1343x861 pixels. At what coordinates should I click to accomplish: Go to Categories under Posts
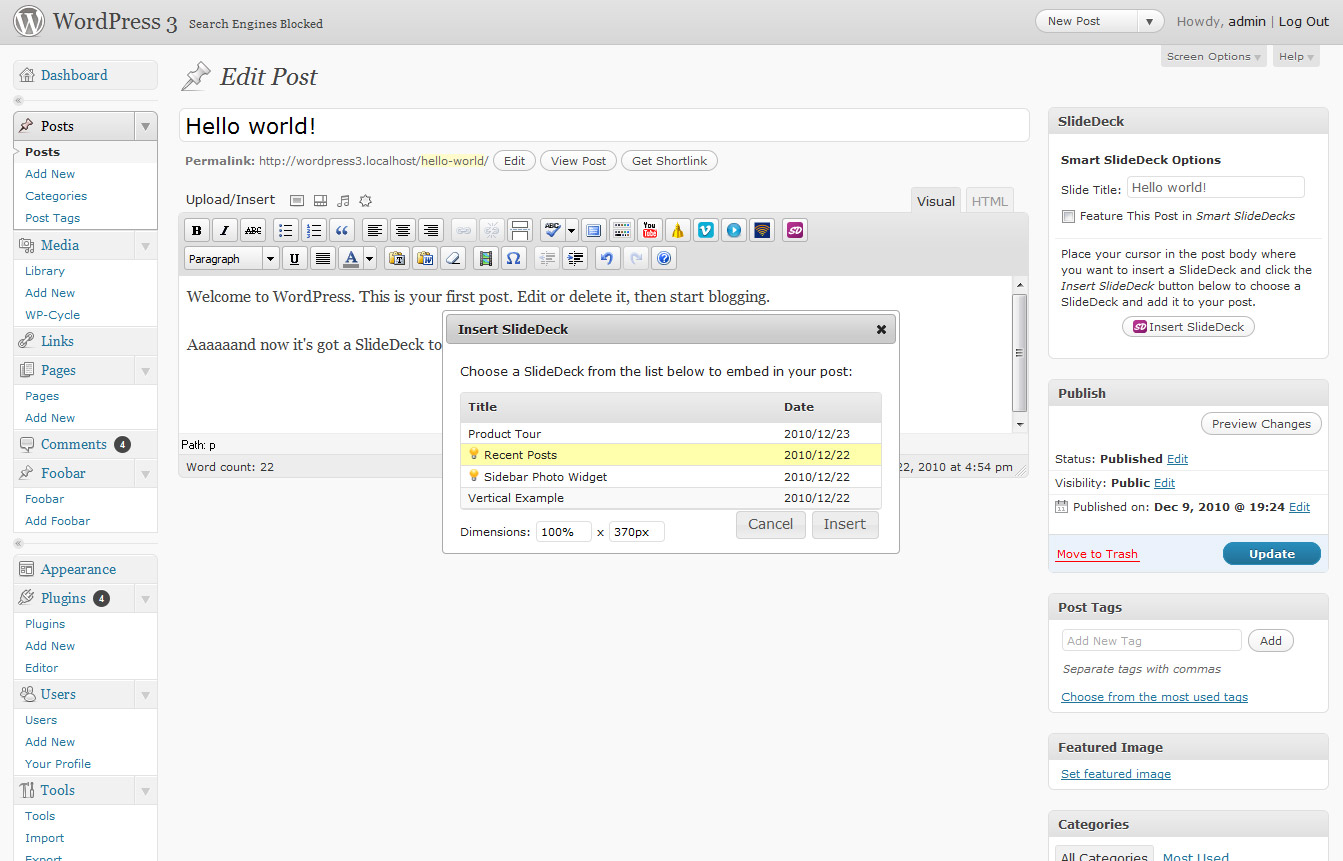coord(56,196)
